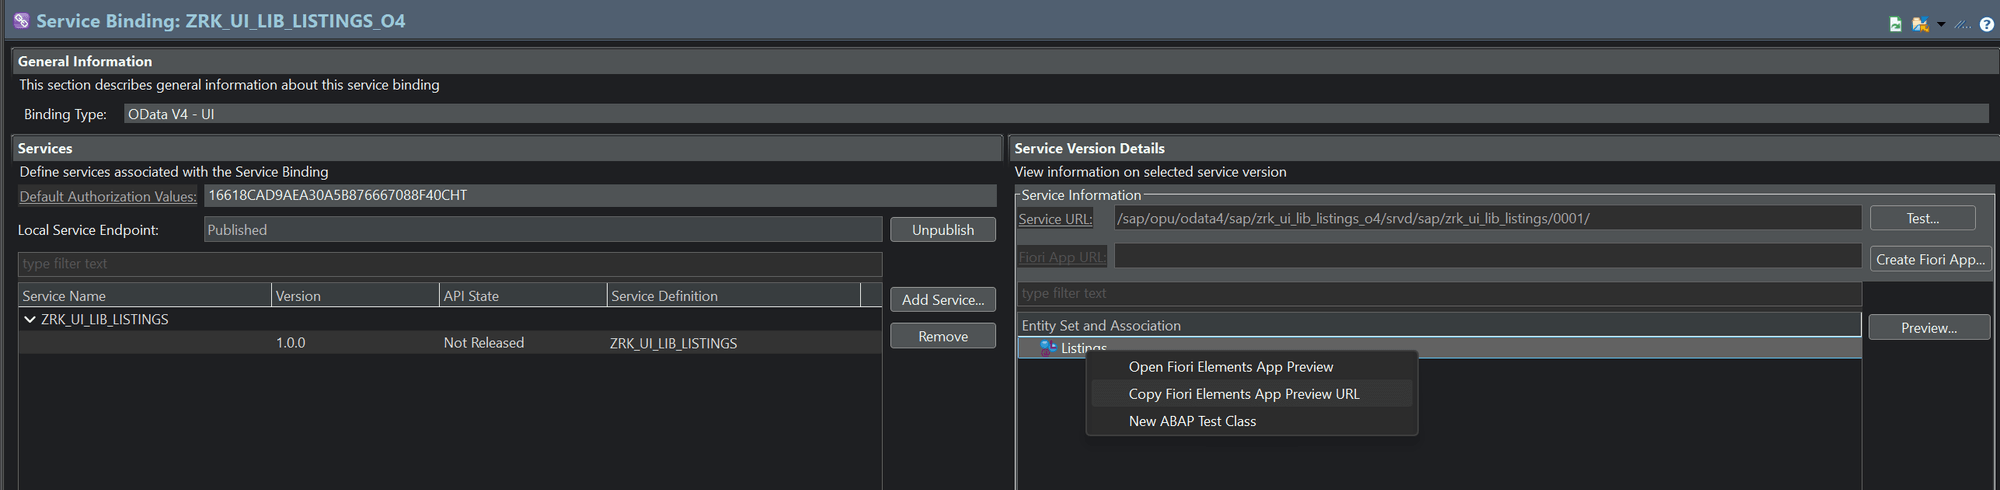2000x490 pixels.
Task: Click the Test... button
Action: pyautogui.click(x=1921, y=218)
